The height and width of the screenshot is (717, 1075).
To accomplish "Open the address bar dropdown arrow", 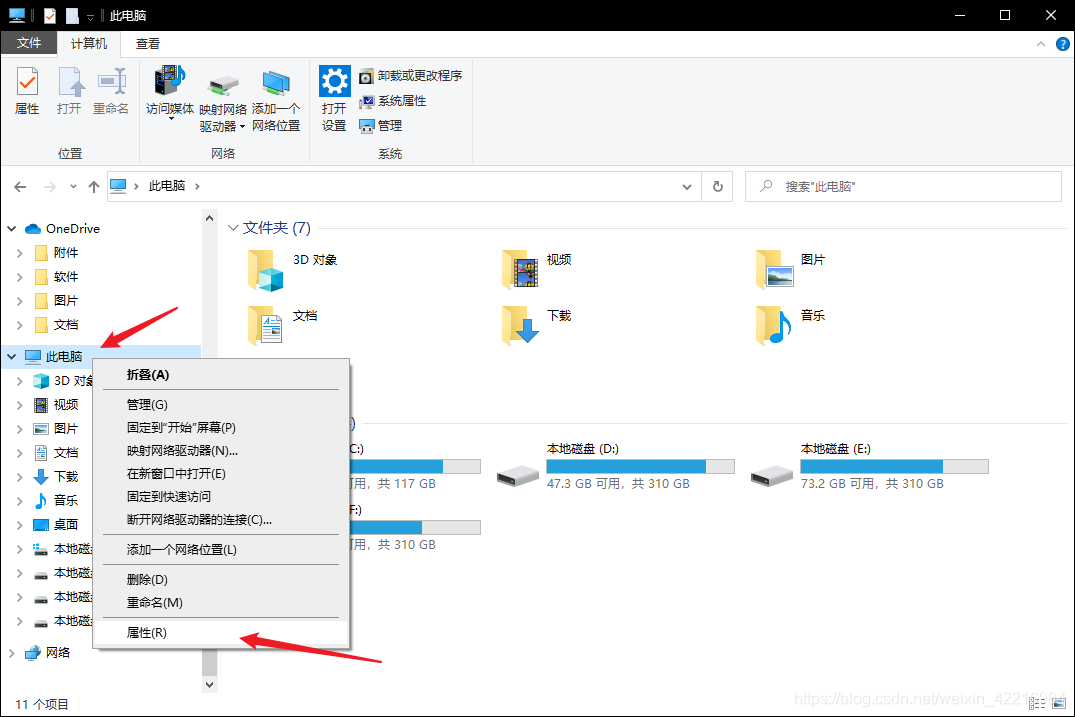I will click(x=686, y=186).
